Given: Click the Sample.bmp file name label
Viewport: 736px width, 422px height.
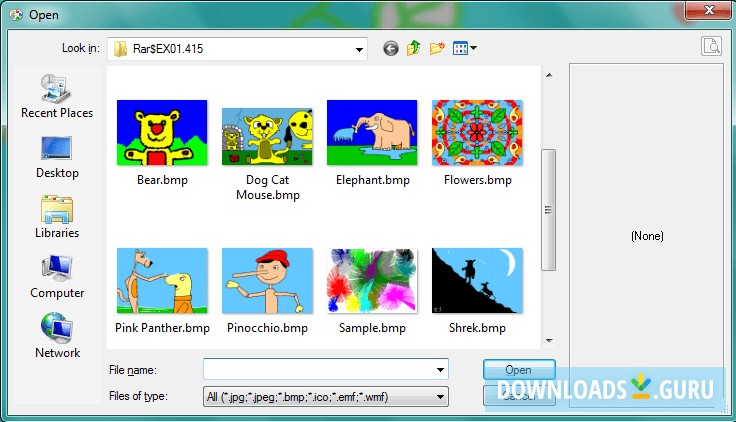Looking at the screenshot, I should (x=372, y=328).
